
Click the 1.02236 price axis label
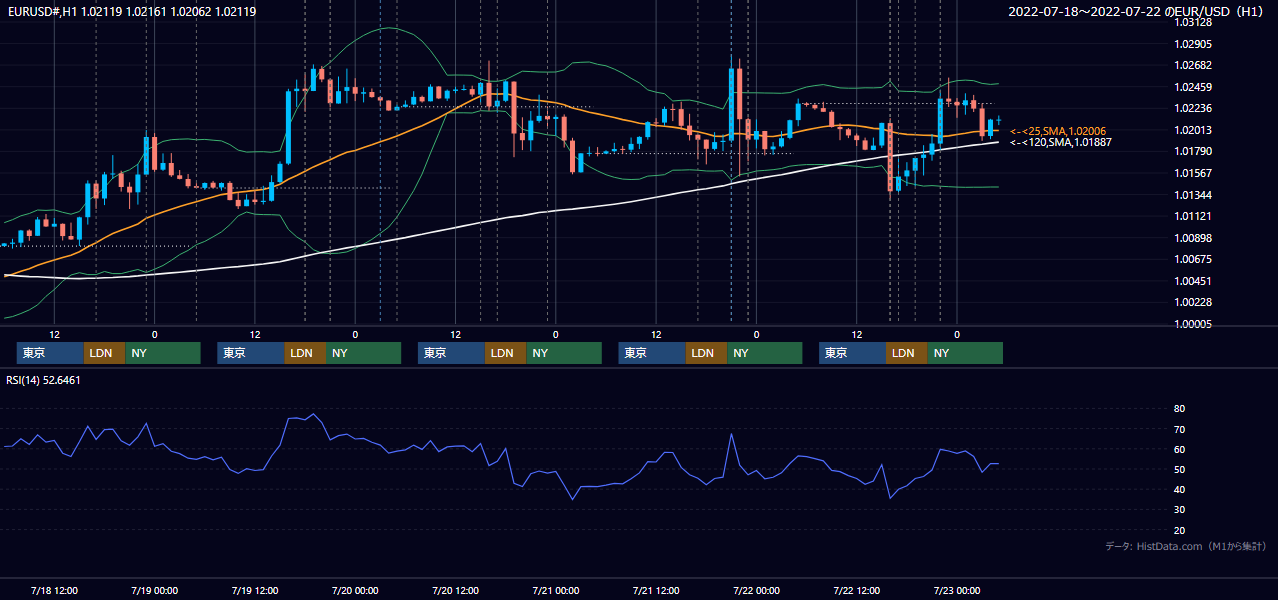click(x=1194, y=108)
